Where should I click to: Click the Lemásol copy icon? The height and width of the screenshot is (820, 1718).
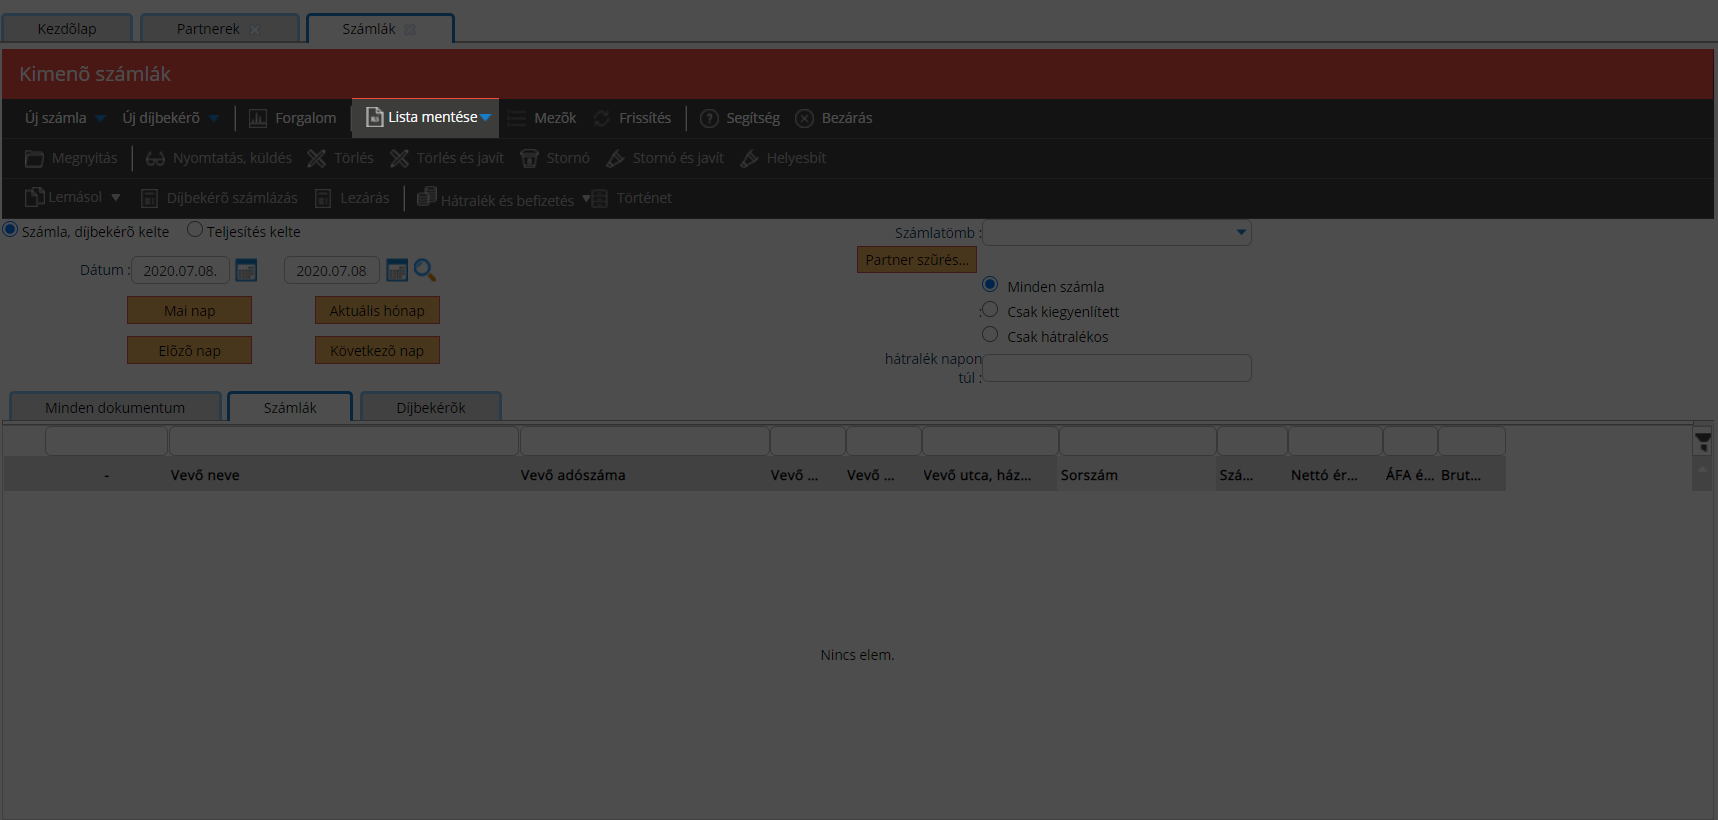coord(34,198)
